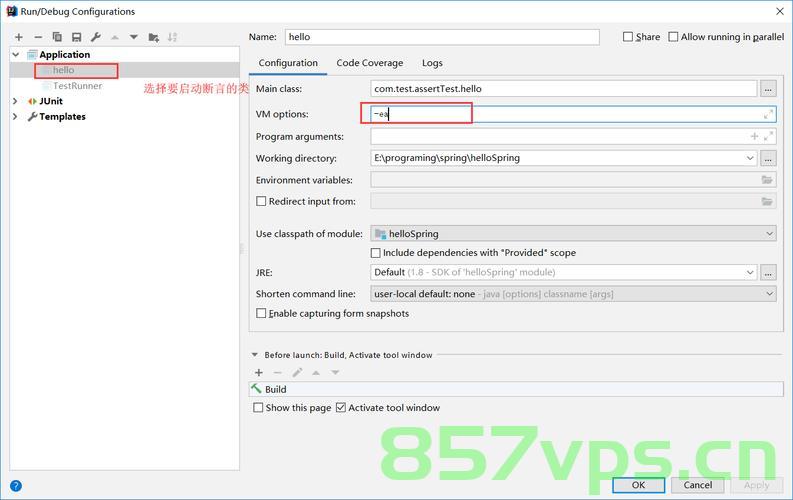Confirm with the OK button

638,485
